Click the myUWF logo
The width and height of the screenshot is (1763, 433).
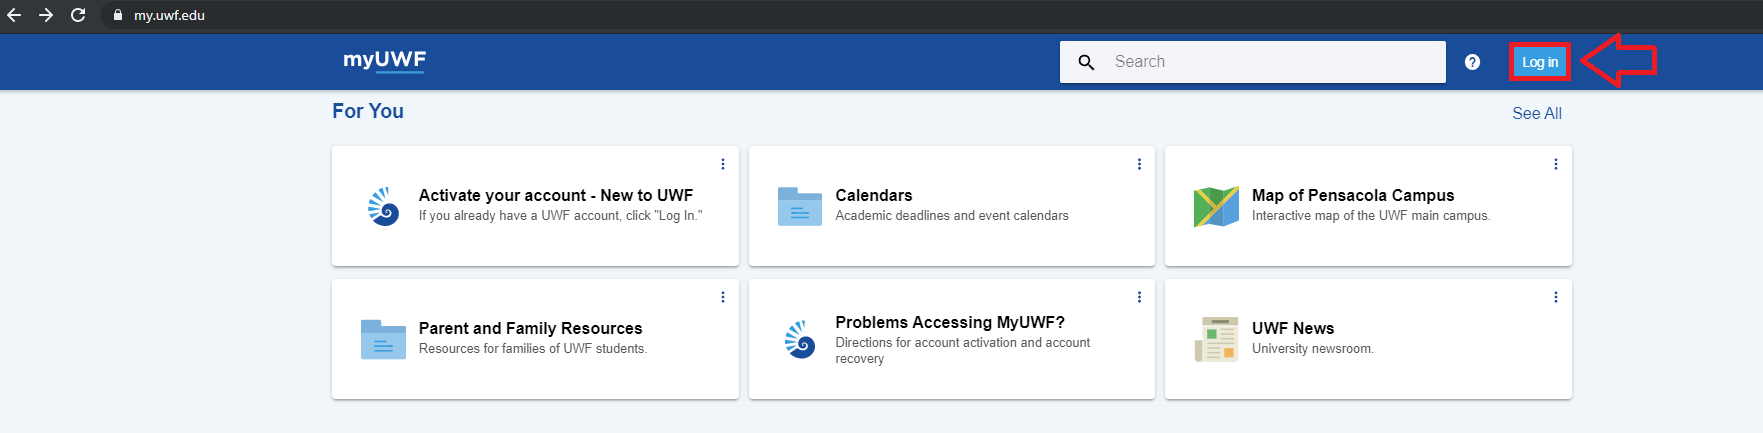click(385, 60)
